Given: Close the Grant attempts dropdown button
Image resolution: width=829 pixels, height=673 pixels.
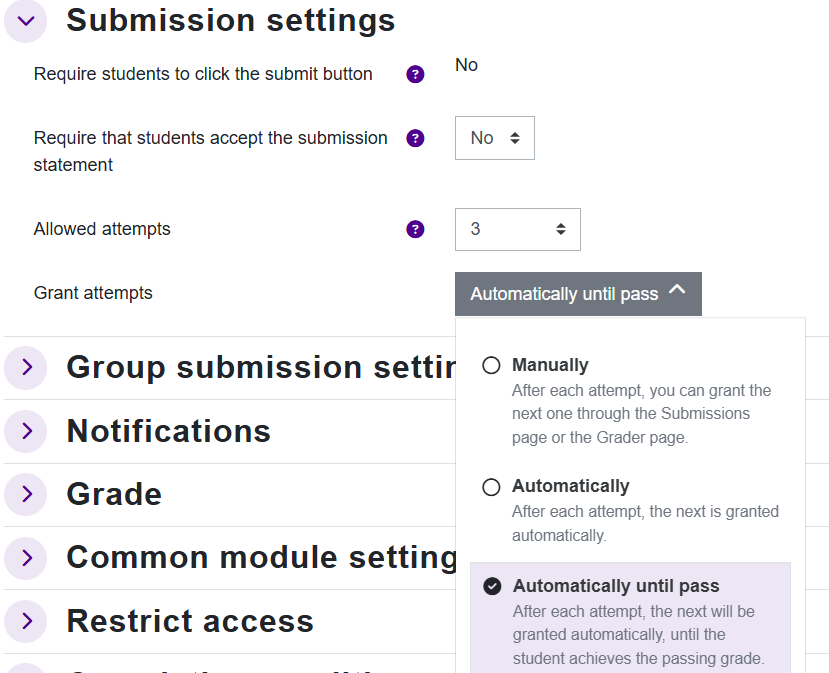Looking at the screenshot, I should 578,293.
